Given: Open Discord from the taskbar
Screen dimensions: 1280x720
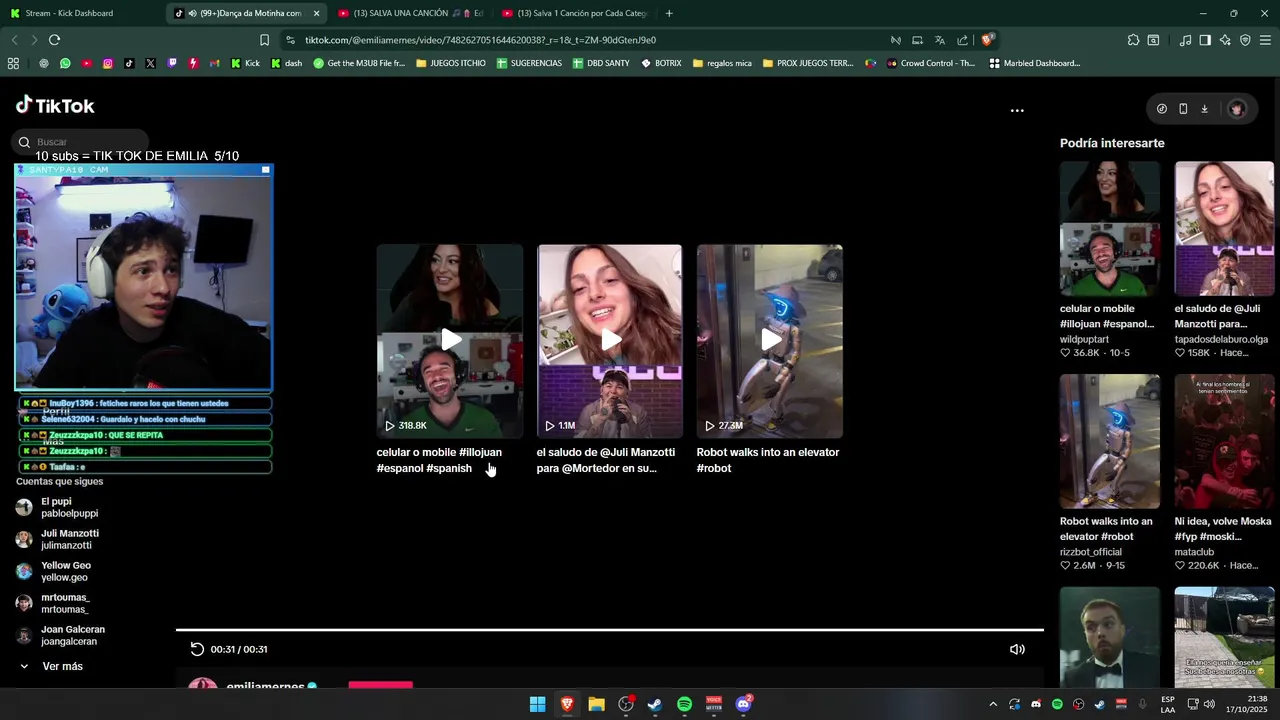Looking at the screenshot, I should point(743,704).
